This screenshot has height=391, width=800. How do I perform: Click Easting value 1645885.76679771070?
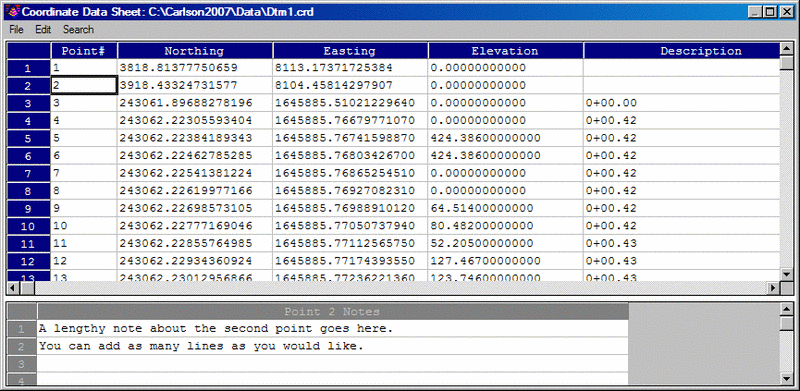click(350, 121)
